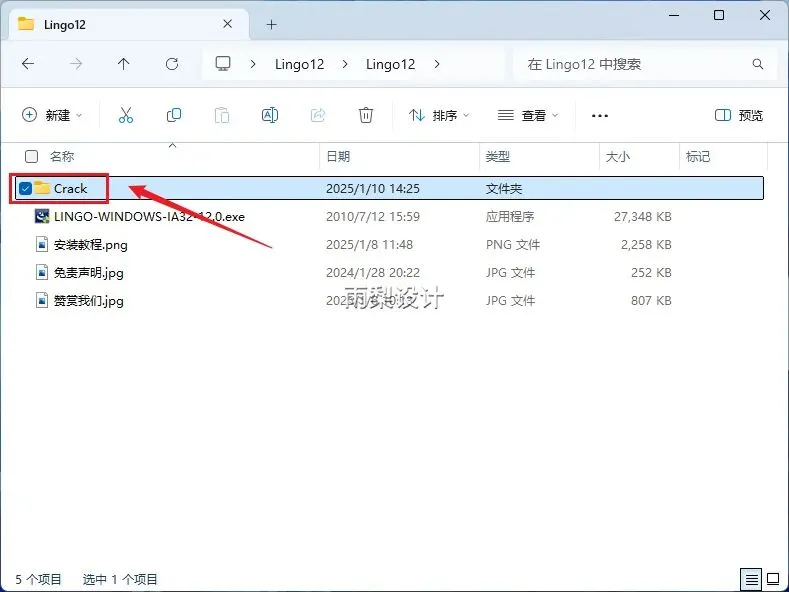Click the 807 KB size cell
This screenshot has height=592, width=789.
tap(651, 301)
